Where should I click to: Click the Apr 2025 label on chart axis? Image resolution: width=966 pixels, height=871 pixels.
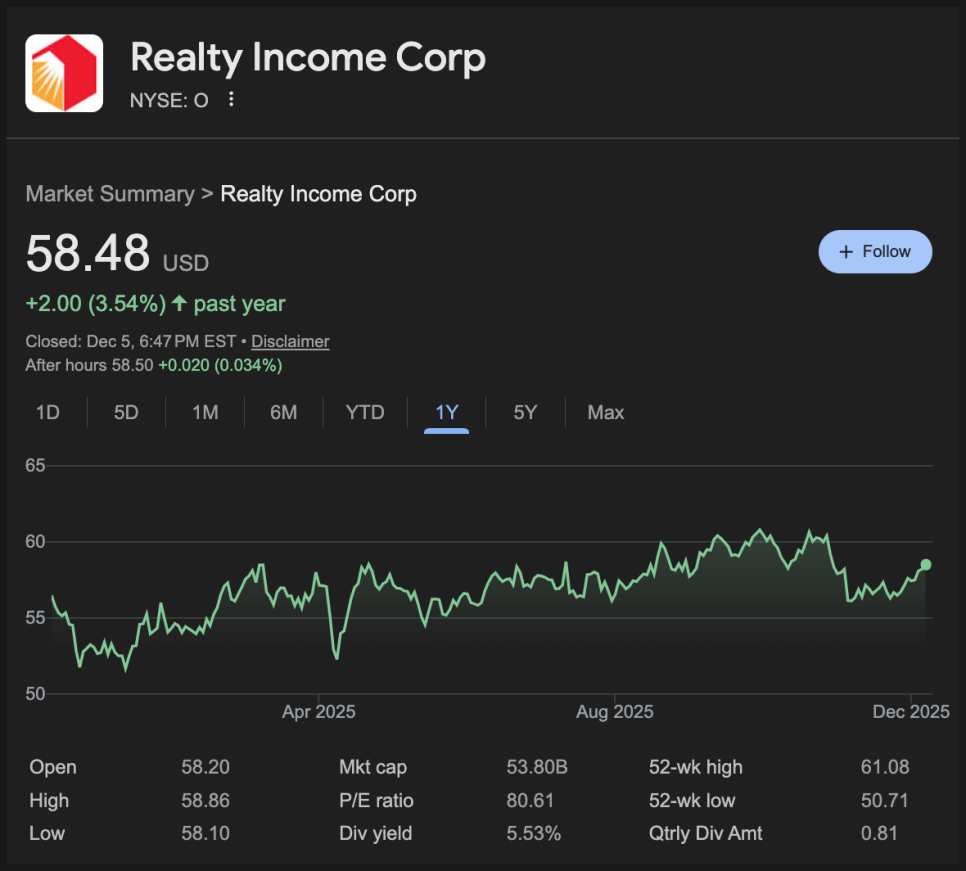tap(318, 712)
